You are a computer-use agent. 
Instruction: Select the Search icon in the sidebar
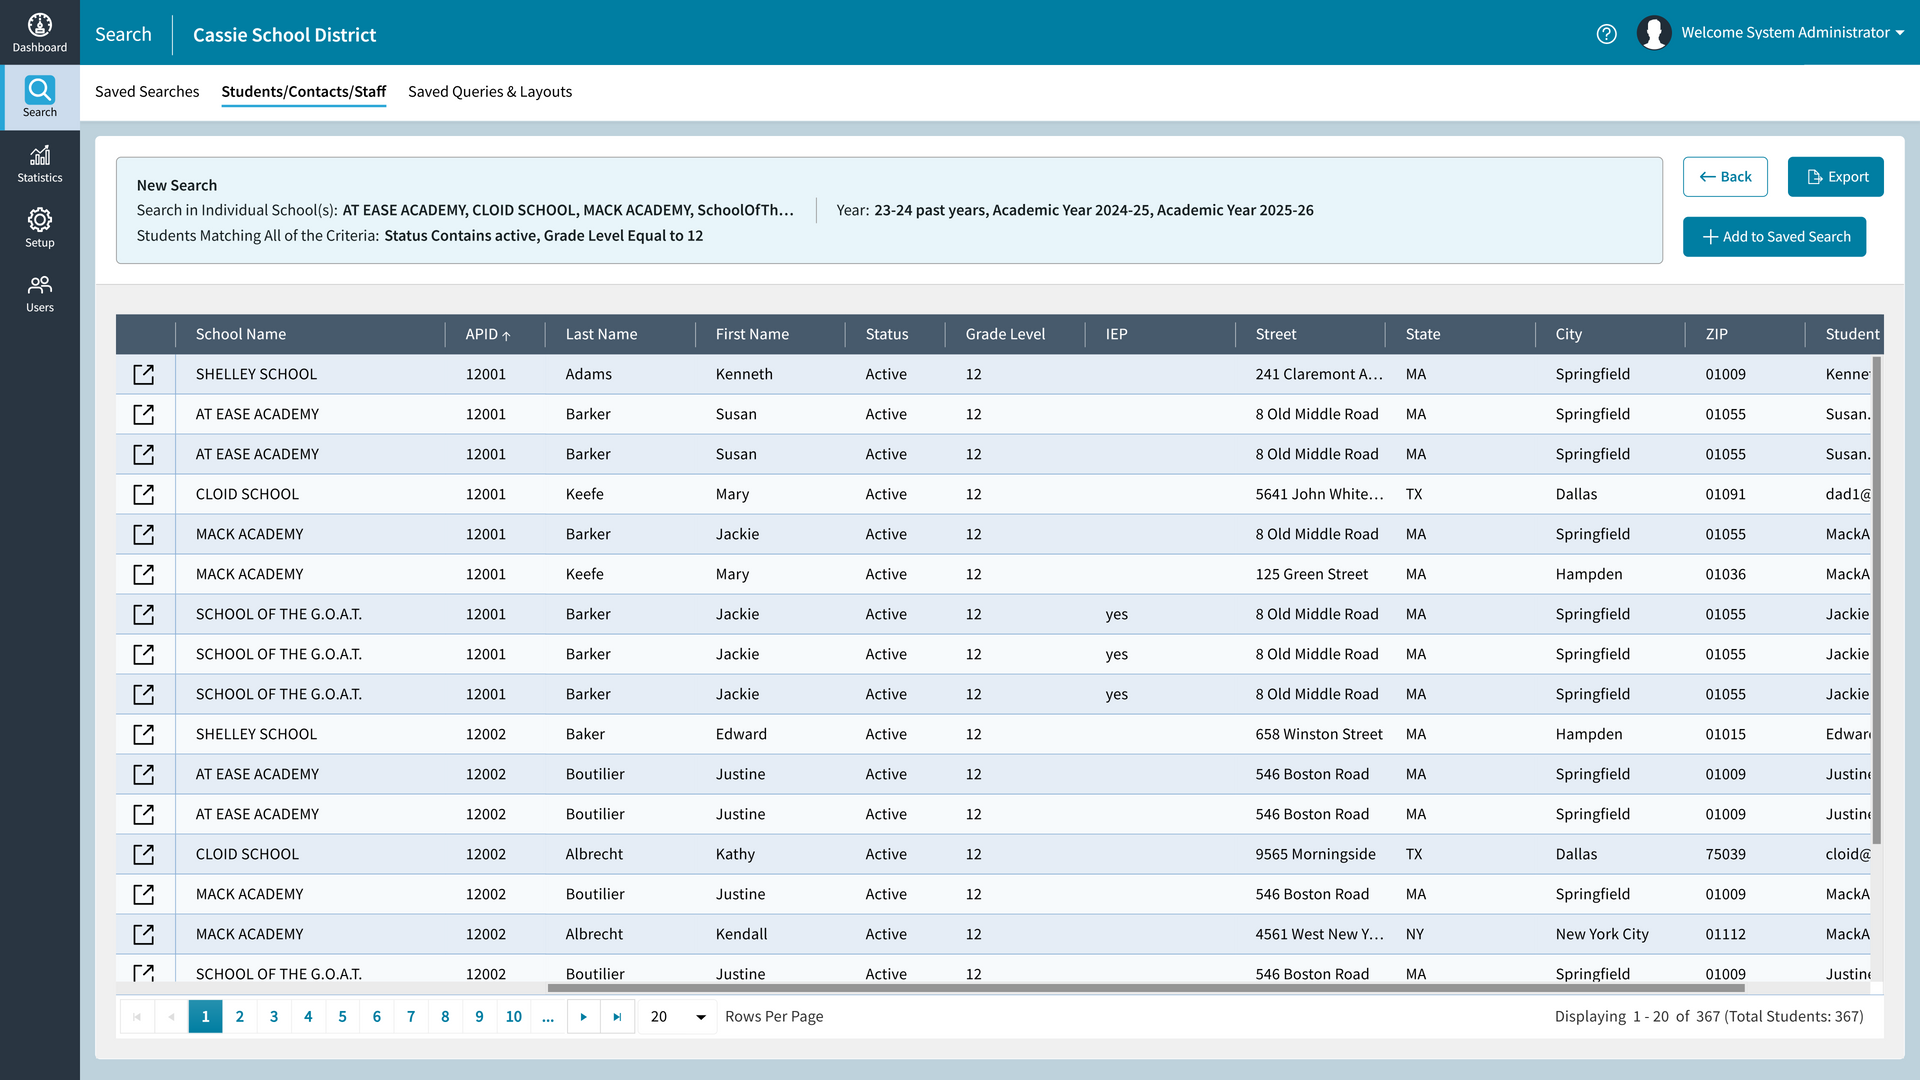(x=40, y=95)
